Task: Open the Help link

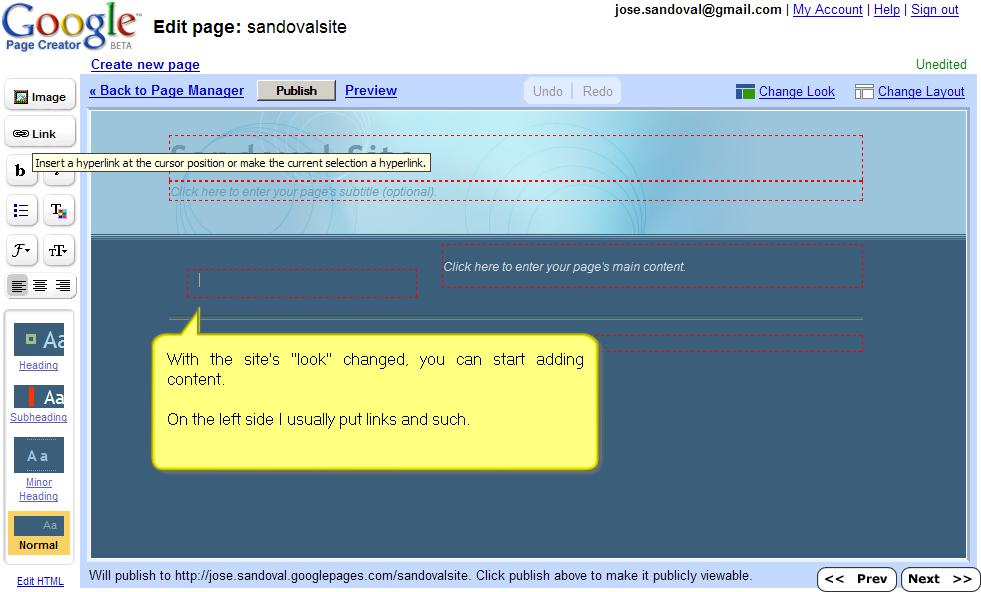Action: 887,10
